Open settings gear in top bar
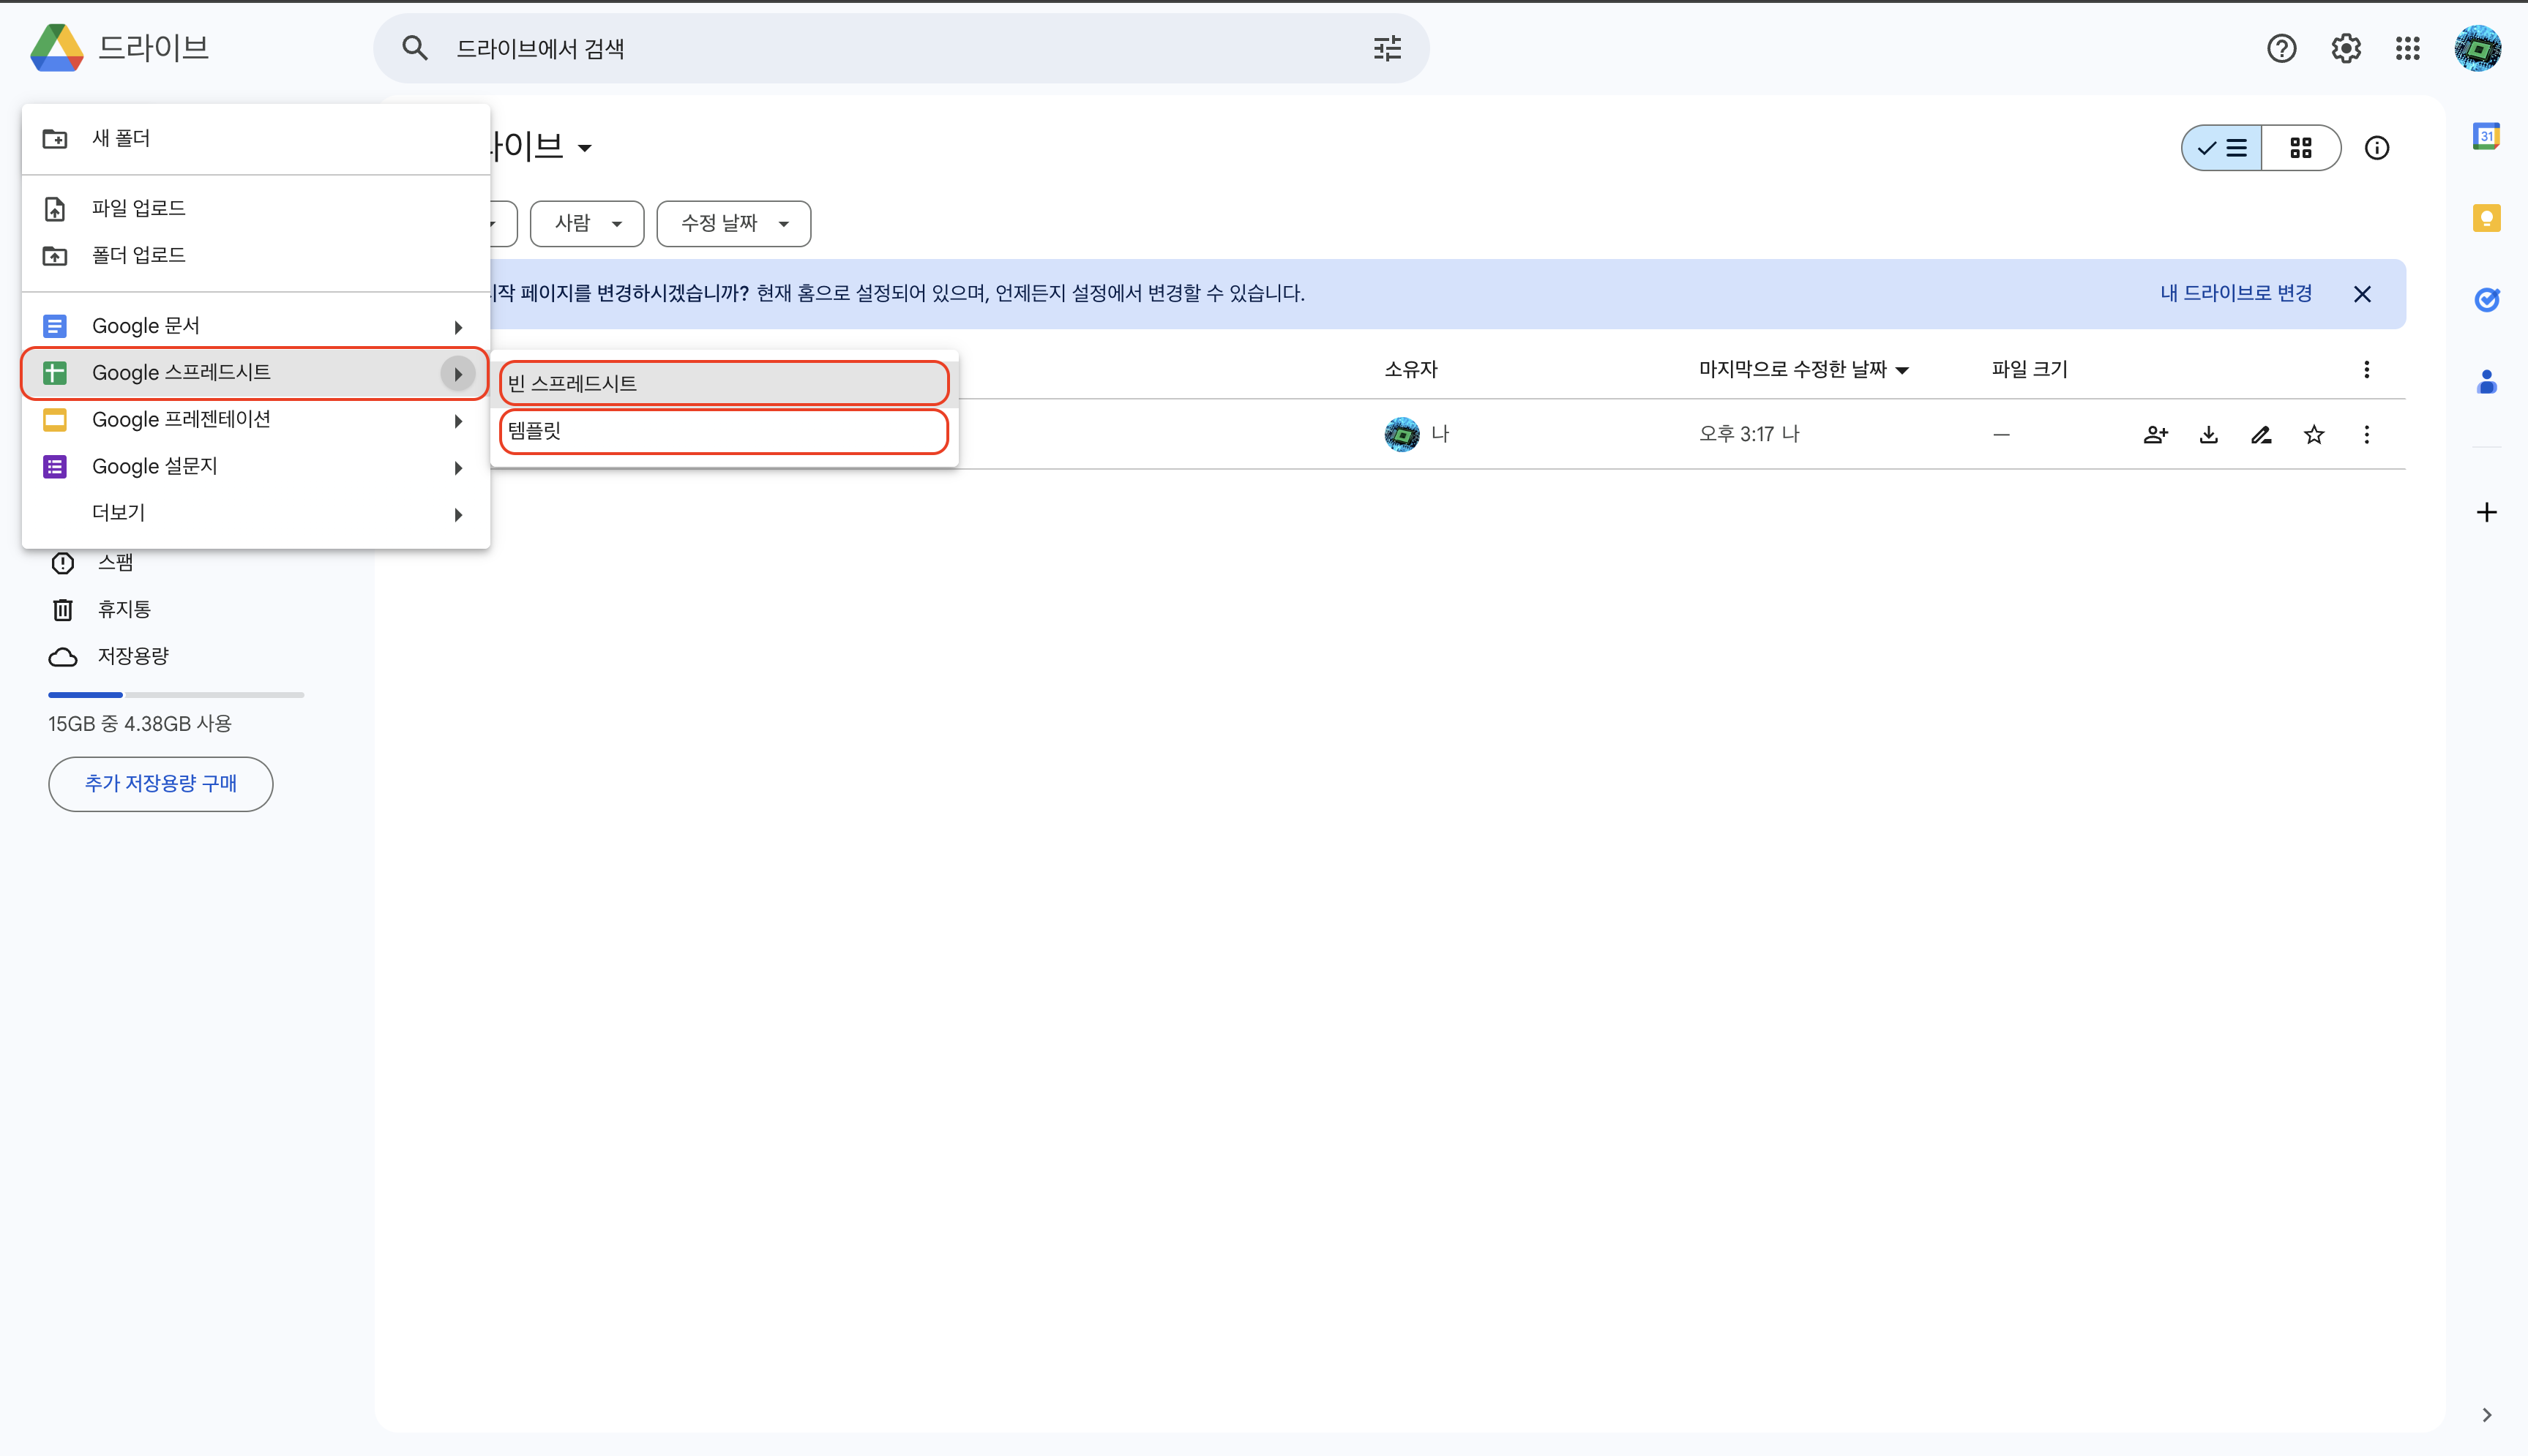 tap(2345, 48)
